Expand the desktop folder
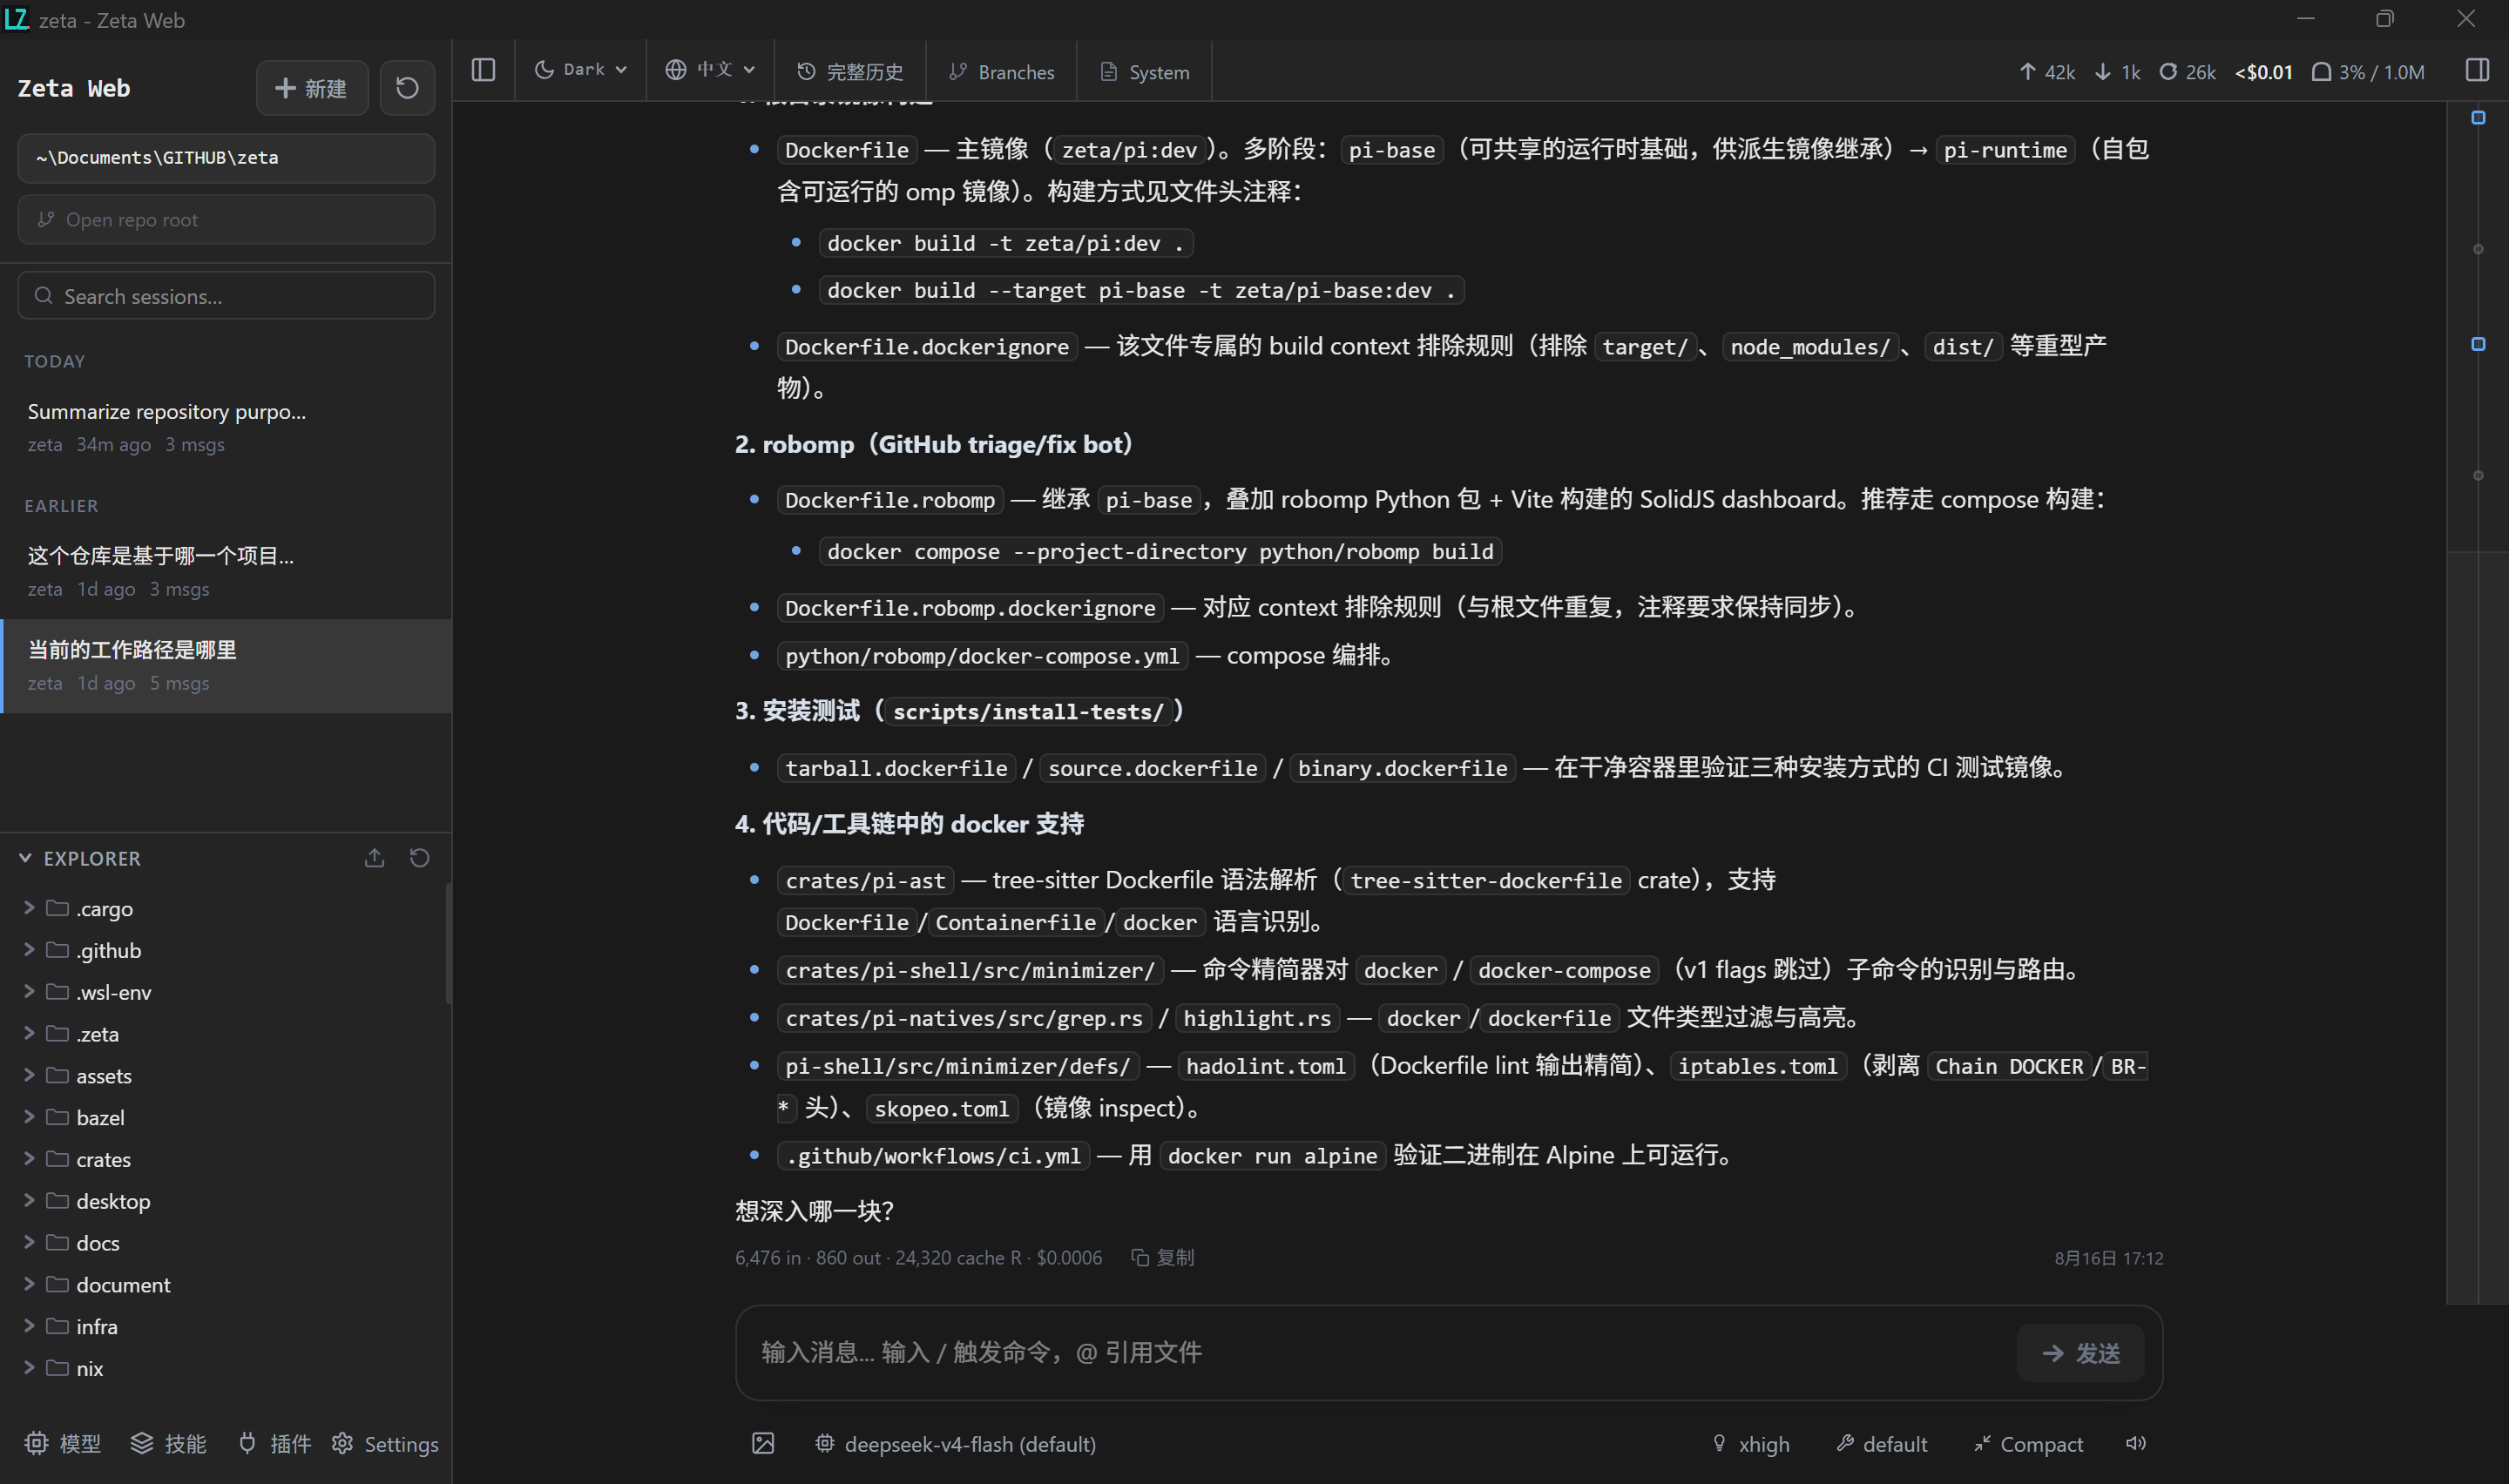The image size is (2509, 1484). point(225,1201)
